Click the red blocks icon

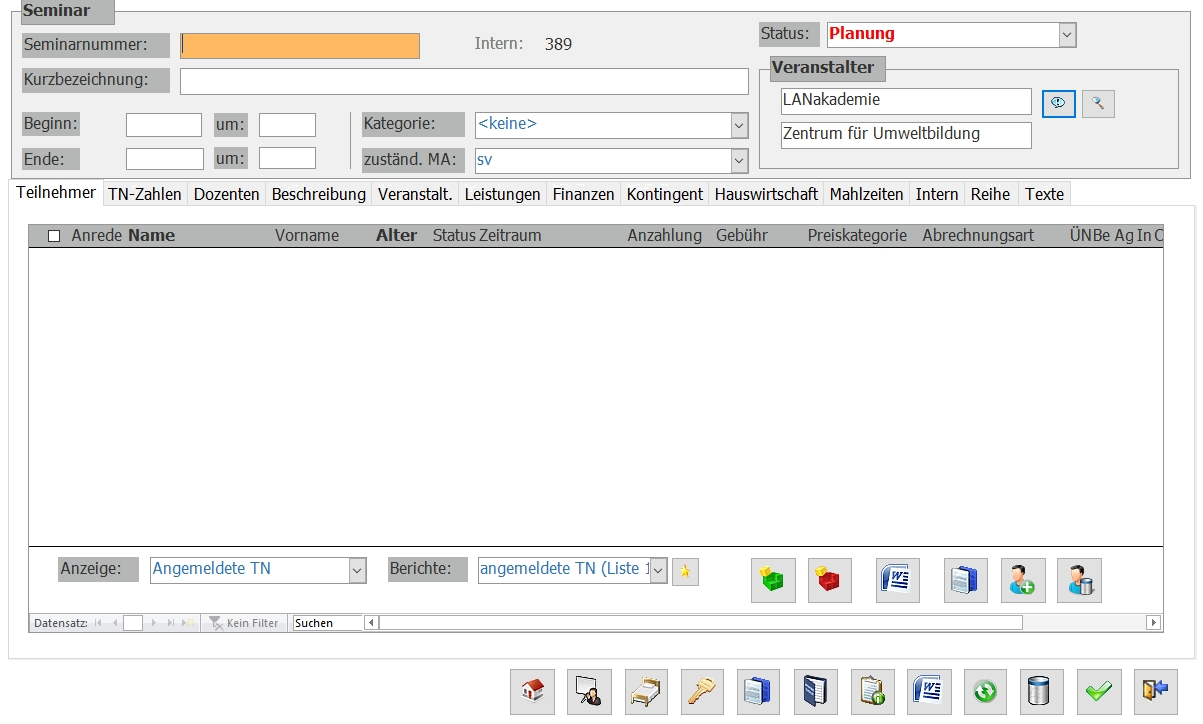pyautogui.click(x=829, y=581)
